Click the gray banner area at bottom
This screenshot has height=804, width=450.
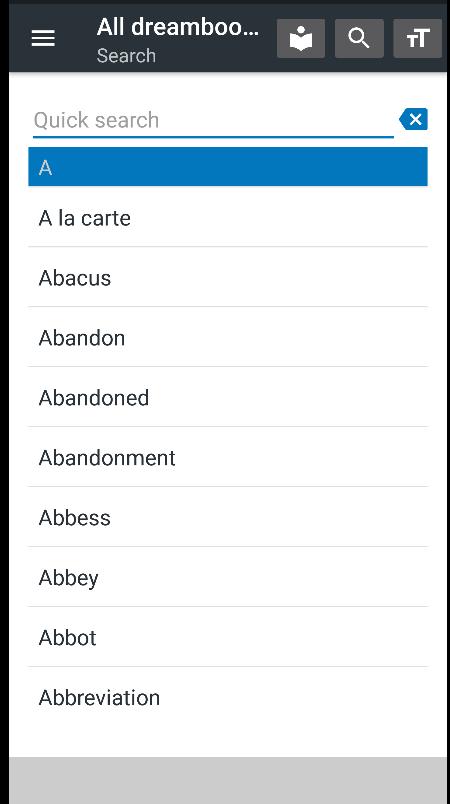pos(228,780)
